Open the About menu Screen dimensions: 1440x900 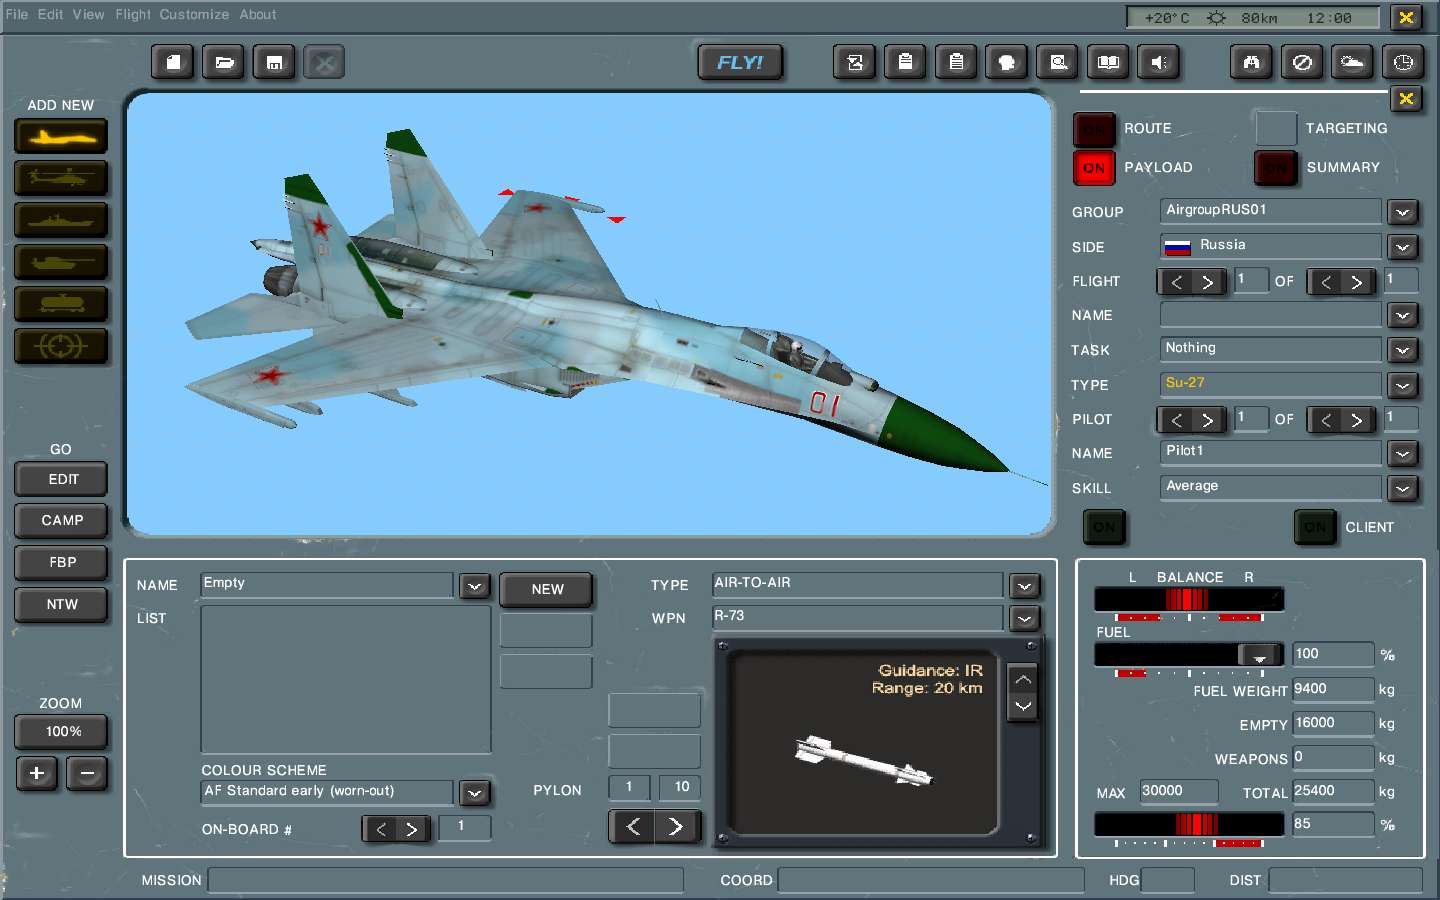point(258,15)
